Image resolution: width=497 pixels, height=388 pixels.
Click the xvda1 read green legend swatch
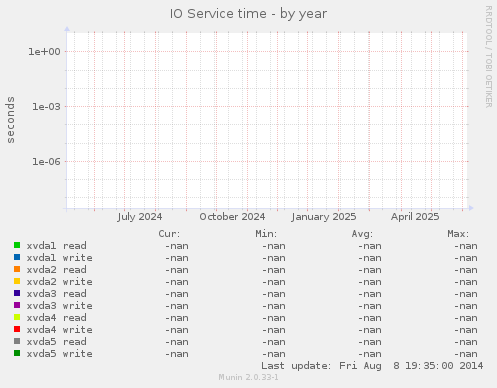[17, 245]
